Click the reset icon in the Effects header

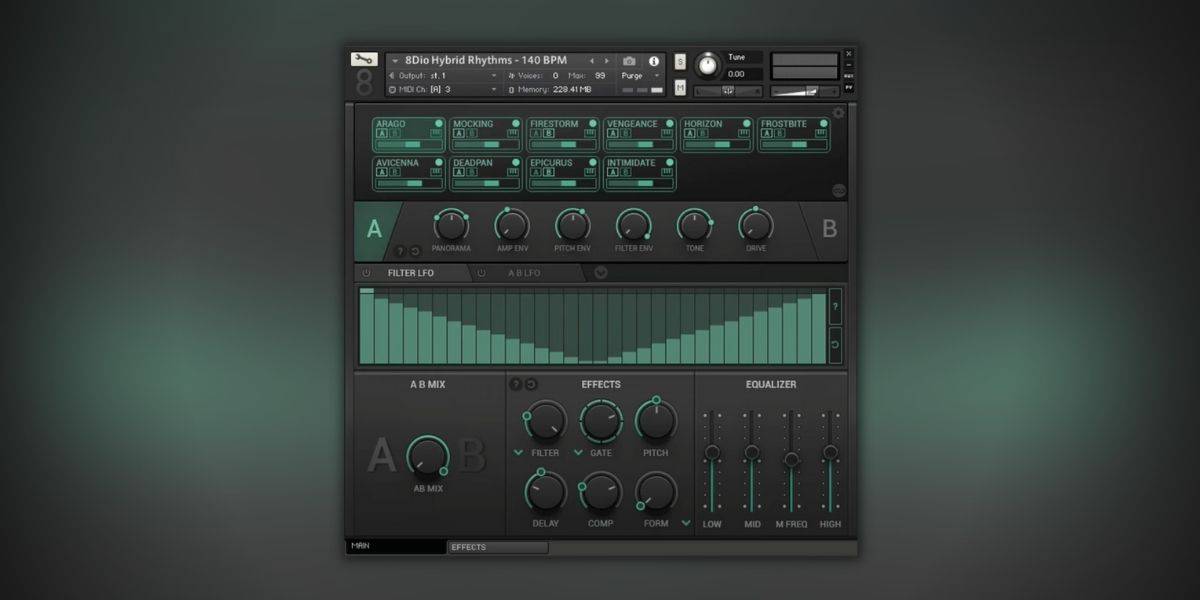pos(531,384)
